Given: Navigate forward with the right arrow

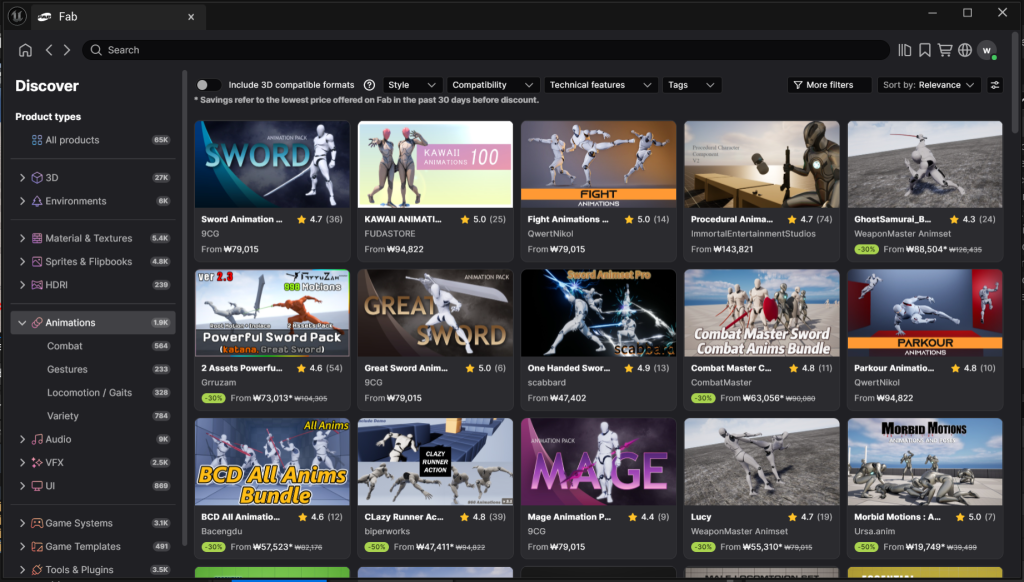Looking at the screenshot, I should [67, 50].
